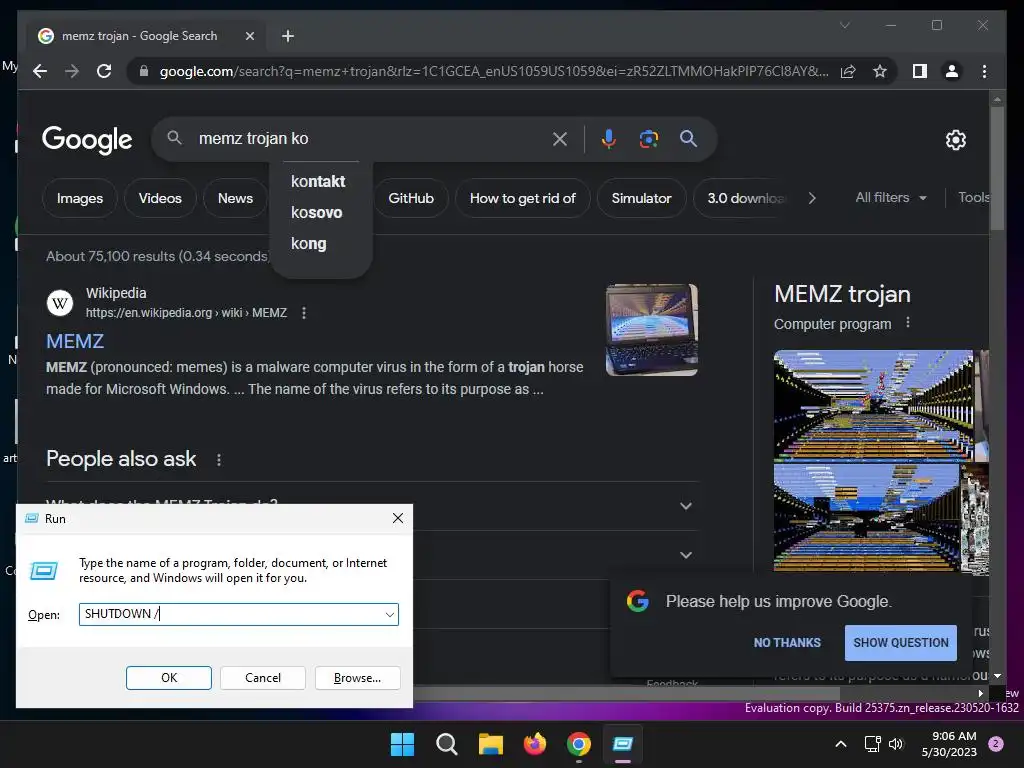Switch to the News filter

(x=235, y=198)
